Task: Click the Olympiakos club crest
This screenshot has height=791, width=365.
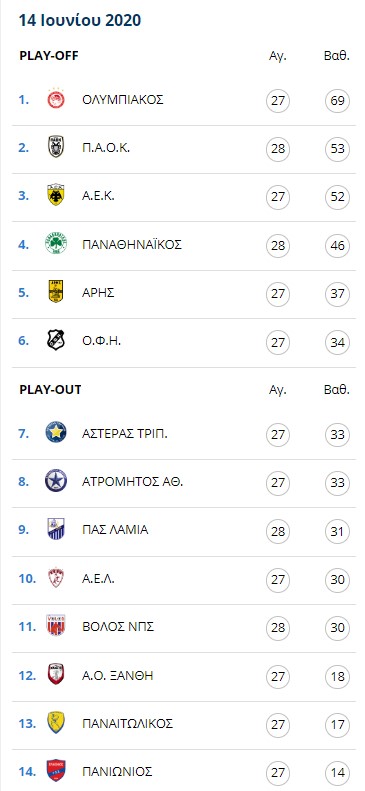Action: click(56, 99)
